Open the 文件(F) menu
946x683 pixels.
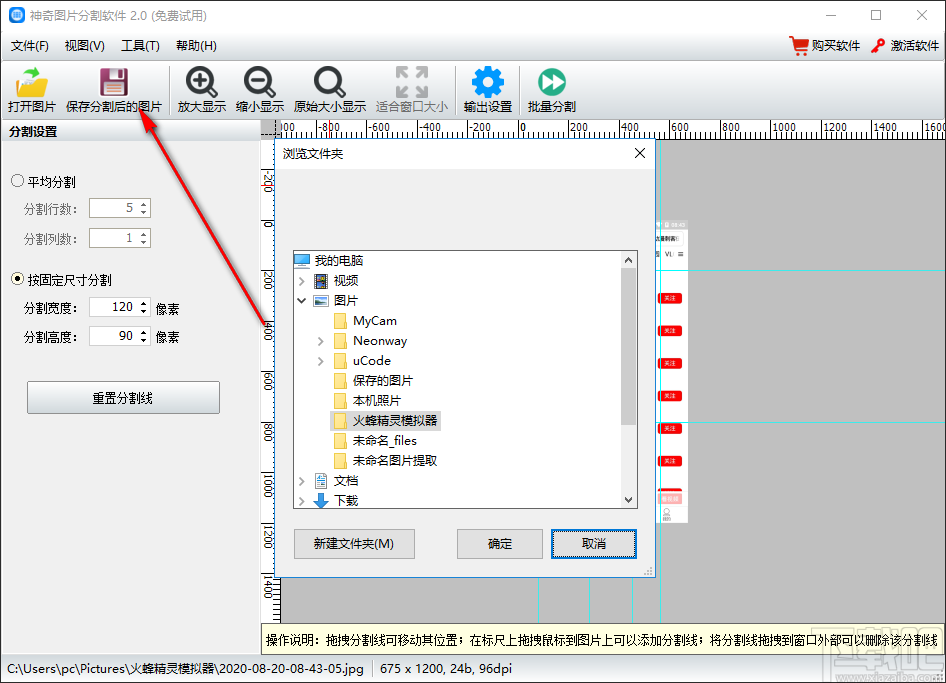30,46
